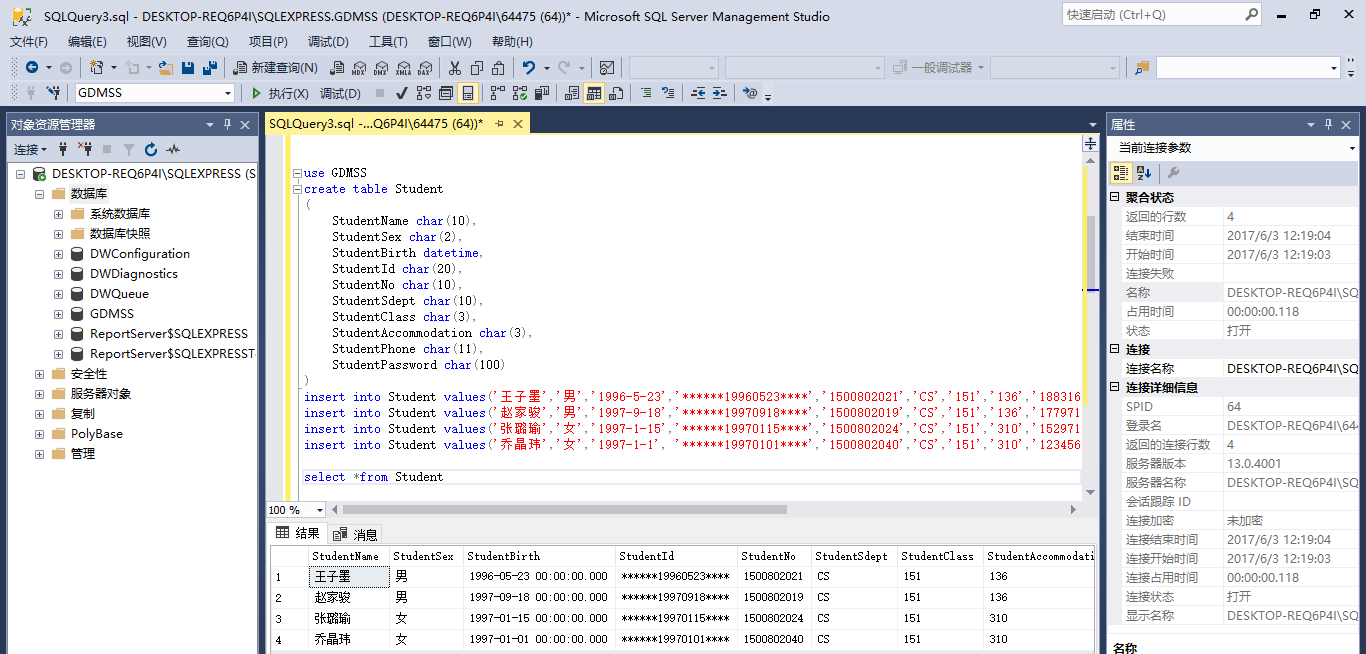Click the Display Estimated Execution Plan icon
Viewport: 1366px width, 654px height.
[423, 93]
